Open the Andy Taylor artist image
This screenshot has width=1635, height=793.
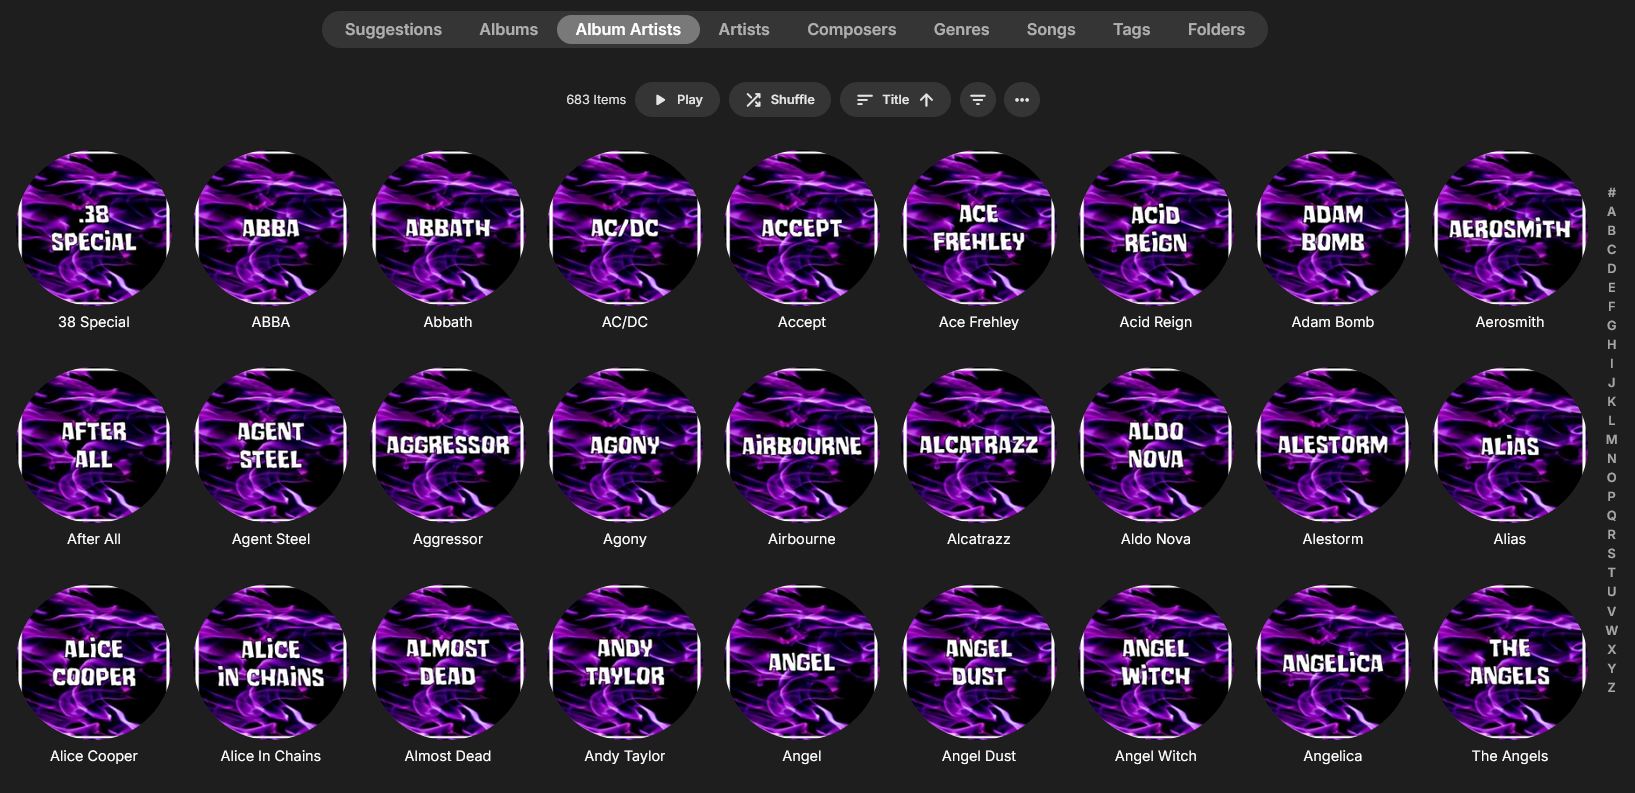pos(625,662)
